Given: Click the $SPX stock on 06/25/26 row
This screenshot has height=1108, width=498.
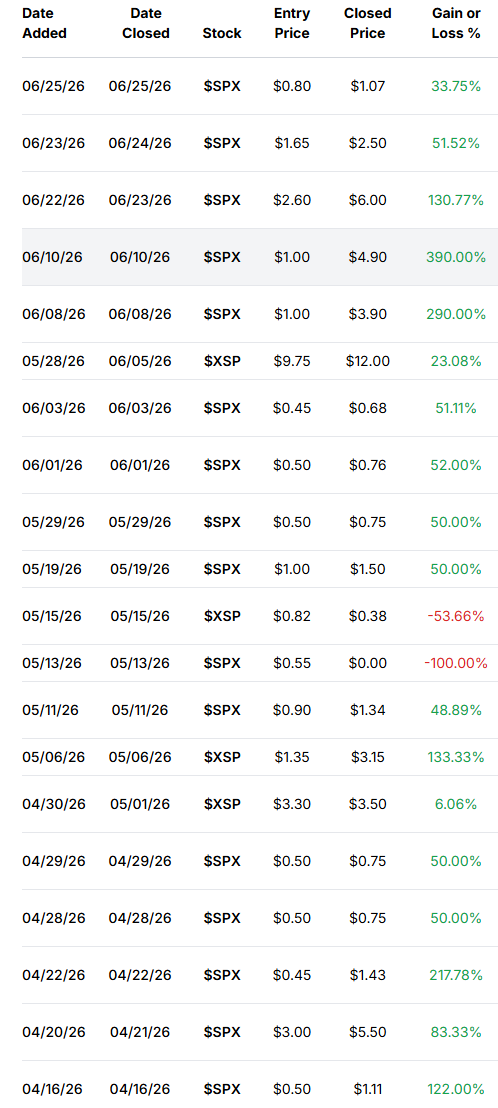Looking at the screenshot, I should click(x=222, y=86).
